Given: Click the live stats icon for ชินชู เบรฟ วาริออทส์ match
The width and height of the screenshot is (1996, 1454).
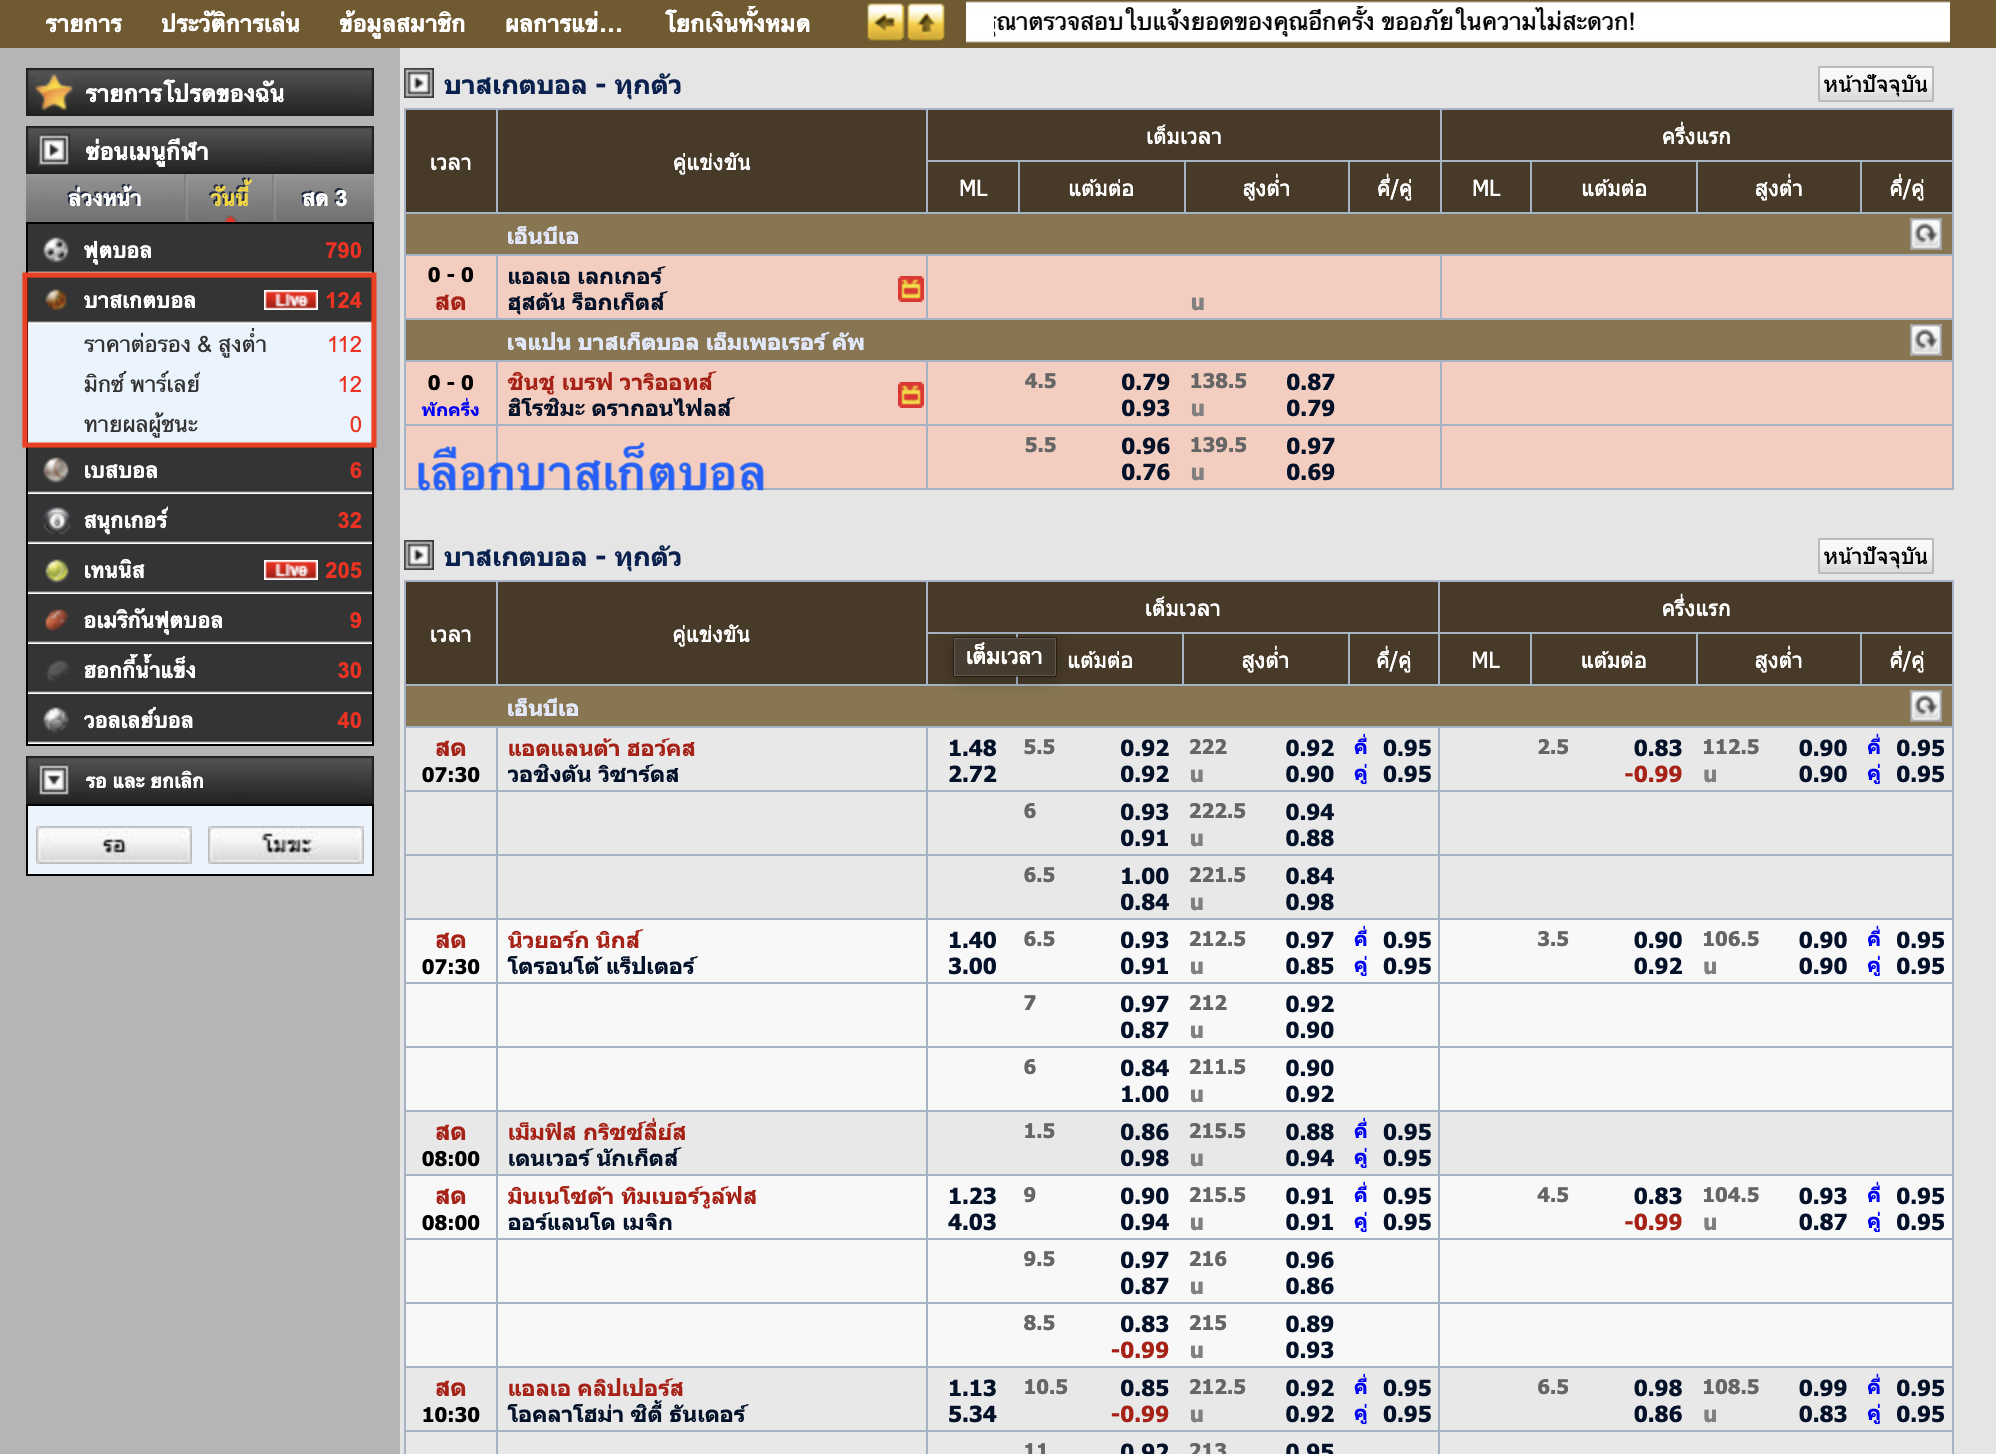Looking at the screenshot, I should coord(910,395).
